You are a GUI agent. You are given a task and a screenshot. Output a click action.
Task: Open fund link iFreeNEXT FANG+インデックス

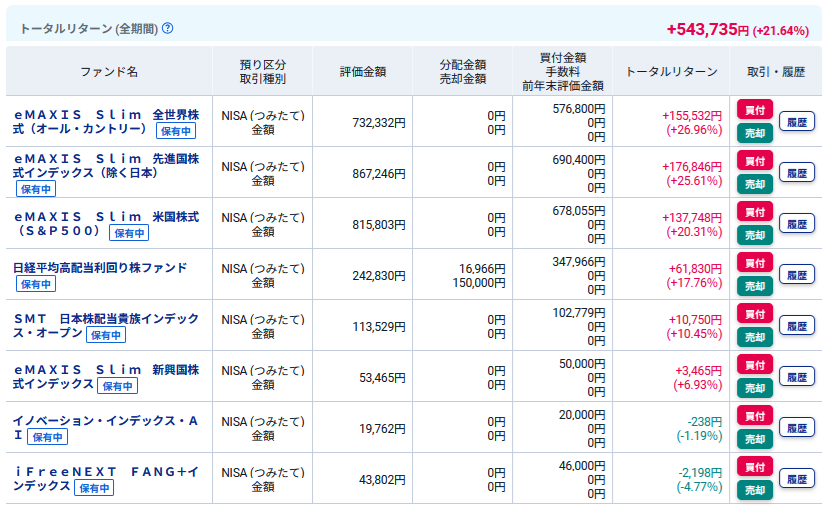106,479
